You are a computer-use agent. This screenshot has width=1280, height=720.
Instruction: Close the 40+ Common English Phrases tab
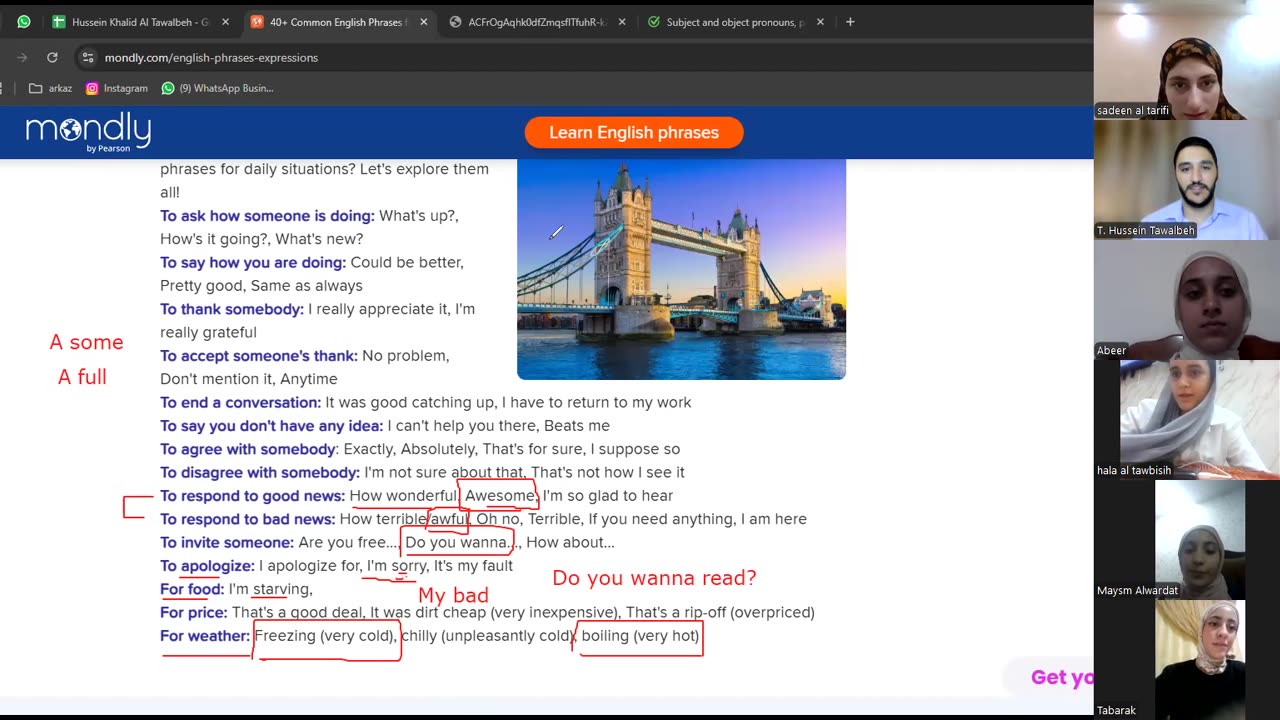pos(422,22)
